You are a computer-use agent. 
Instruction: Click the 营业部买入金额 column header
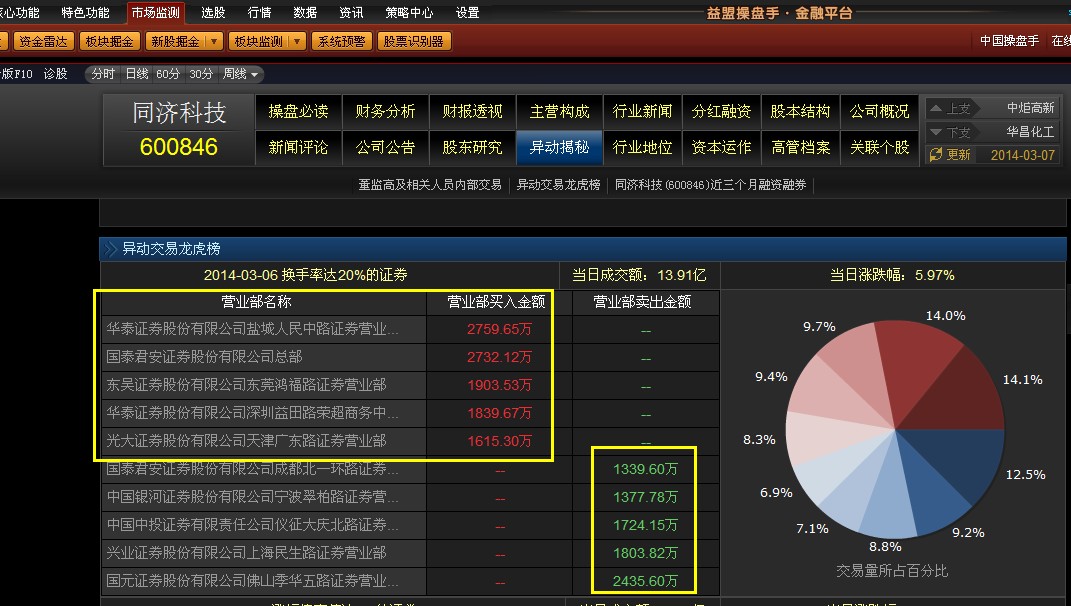tap(496, 301)
